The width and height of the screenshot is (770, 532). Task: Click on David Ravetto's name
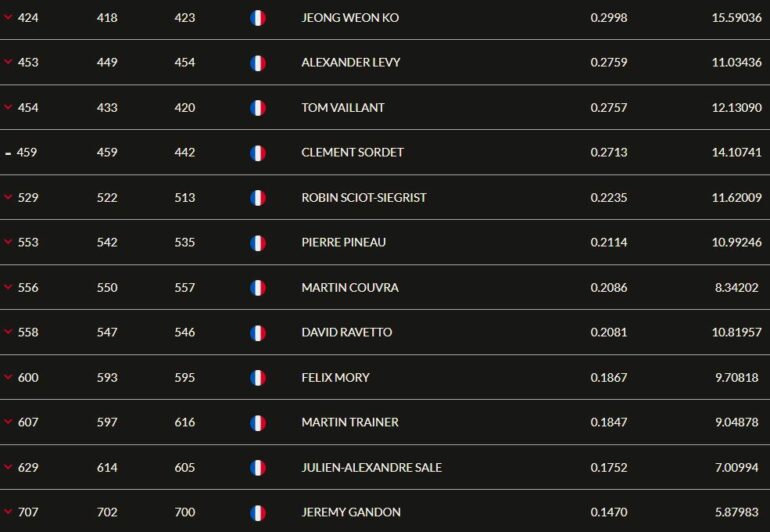[346, 333]
